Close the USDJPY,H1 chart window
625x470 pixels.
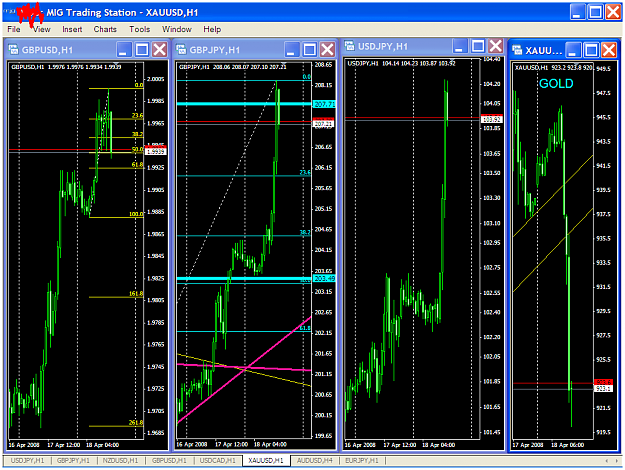click(495, 46)
